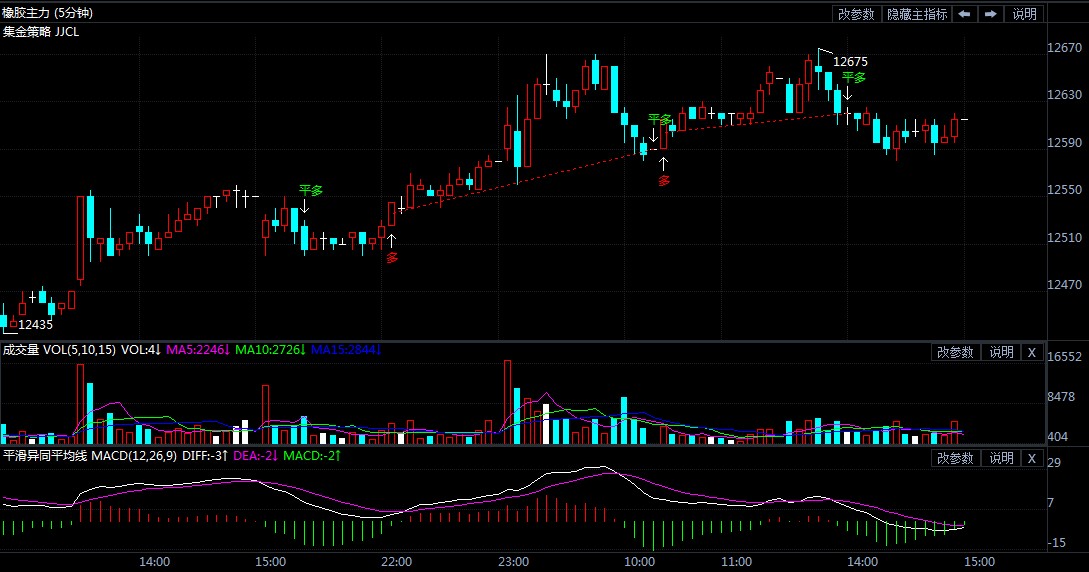Click the MACD:-2 green readout
The height and width of the screenshot is (572, 1089).
[312, 455]
